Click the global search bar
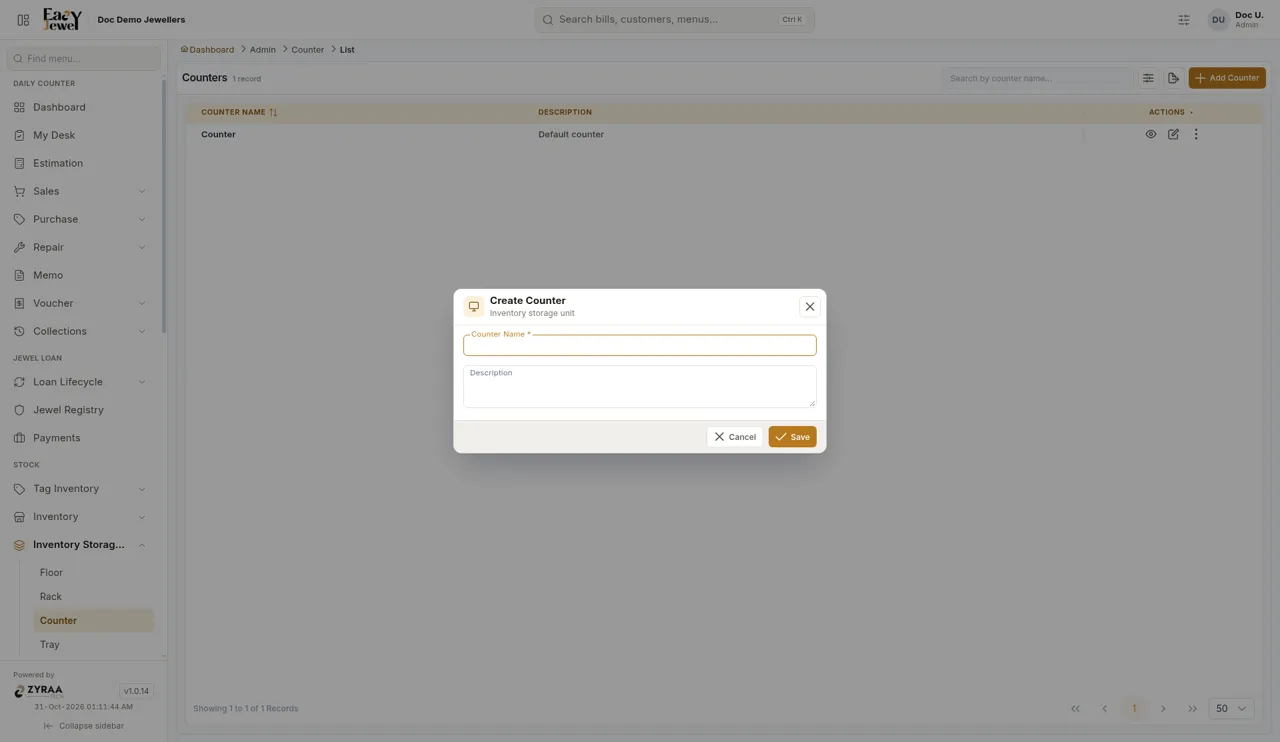The image size is (1280, 742). coord(675,20)
